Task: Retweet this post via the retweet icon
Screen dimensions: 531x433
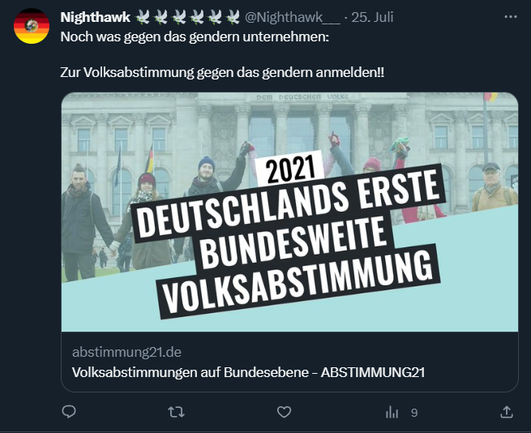Action: [176, 412]
